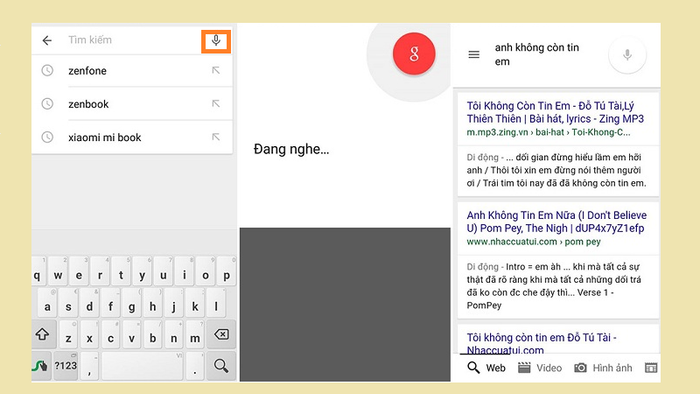Insert zenfone into search with arrow icon

click(x=216, y=70)
